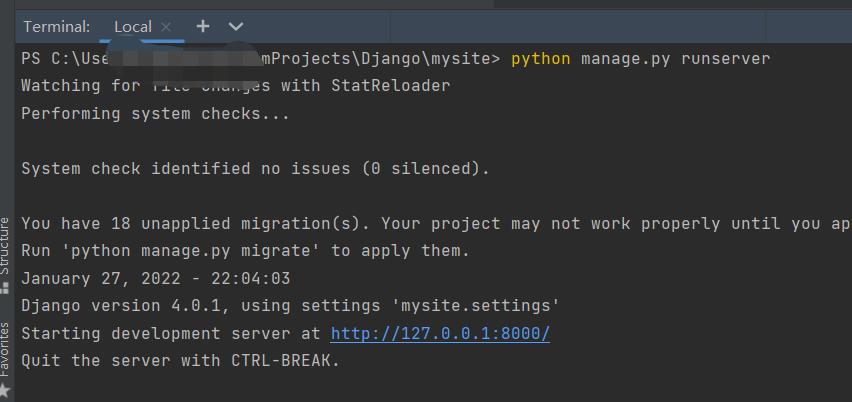The image size is (852, 402).
Task: Click the Structure tool window icon
Action: (x=5, y=287)
